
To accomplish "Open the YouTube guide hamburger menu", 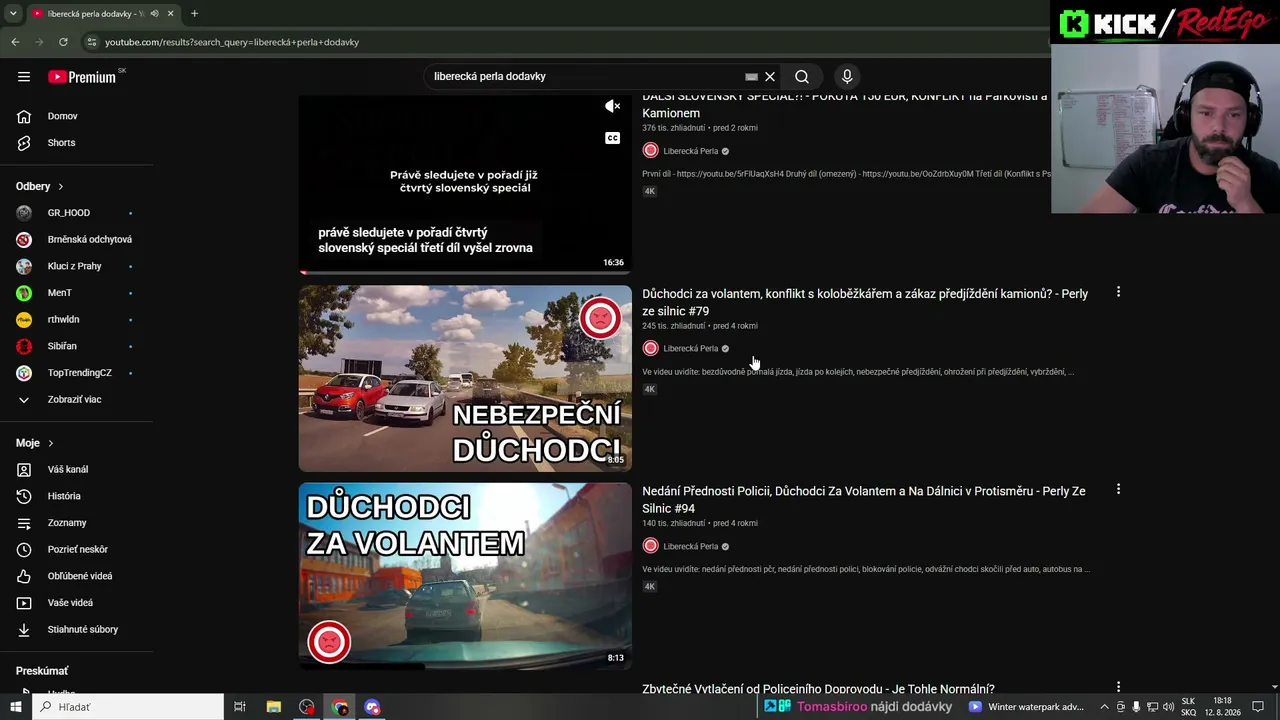I will [x=24, y=77].
